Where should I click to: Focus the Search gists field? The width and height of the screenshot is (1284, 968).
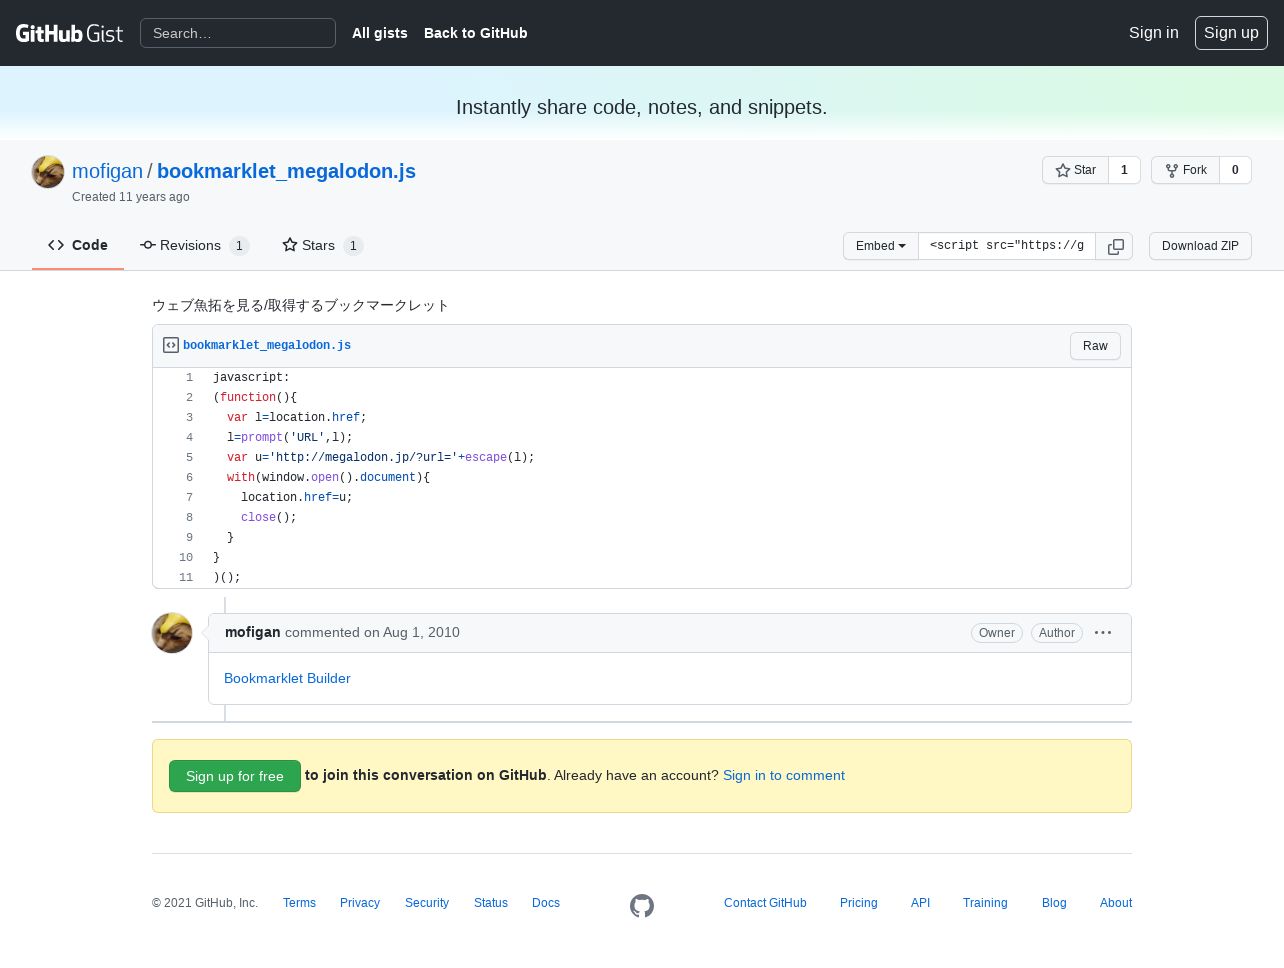(x=238, y=33)
